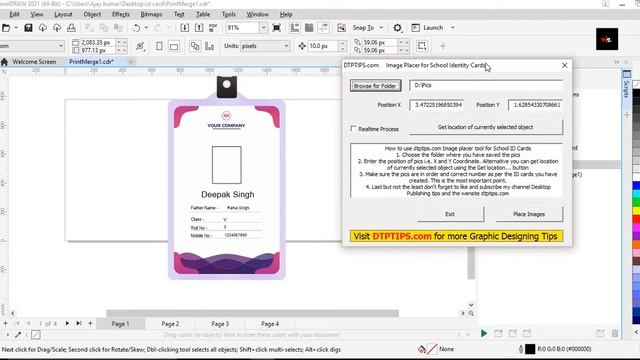The height and width of the screenshot is (360, 640).
Task: Open the Layout menu
Action: 63,14
